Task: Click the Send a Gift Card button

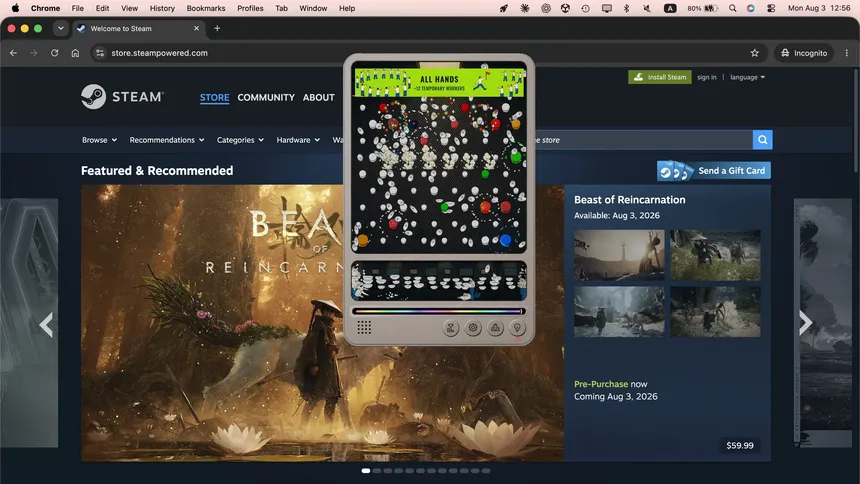Action: (x=714, y=171)
